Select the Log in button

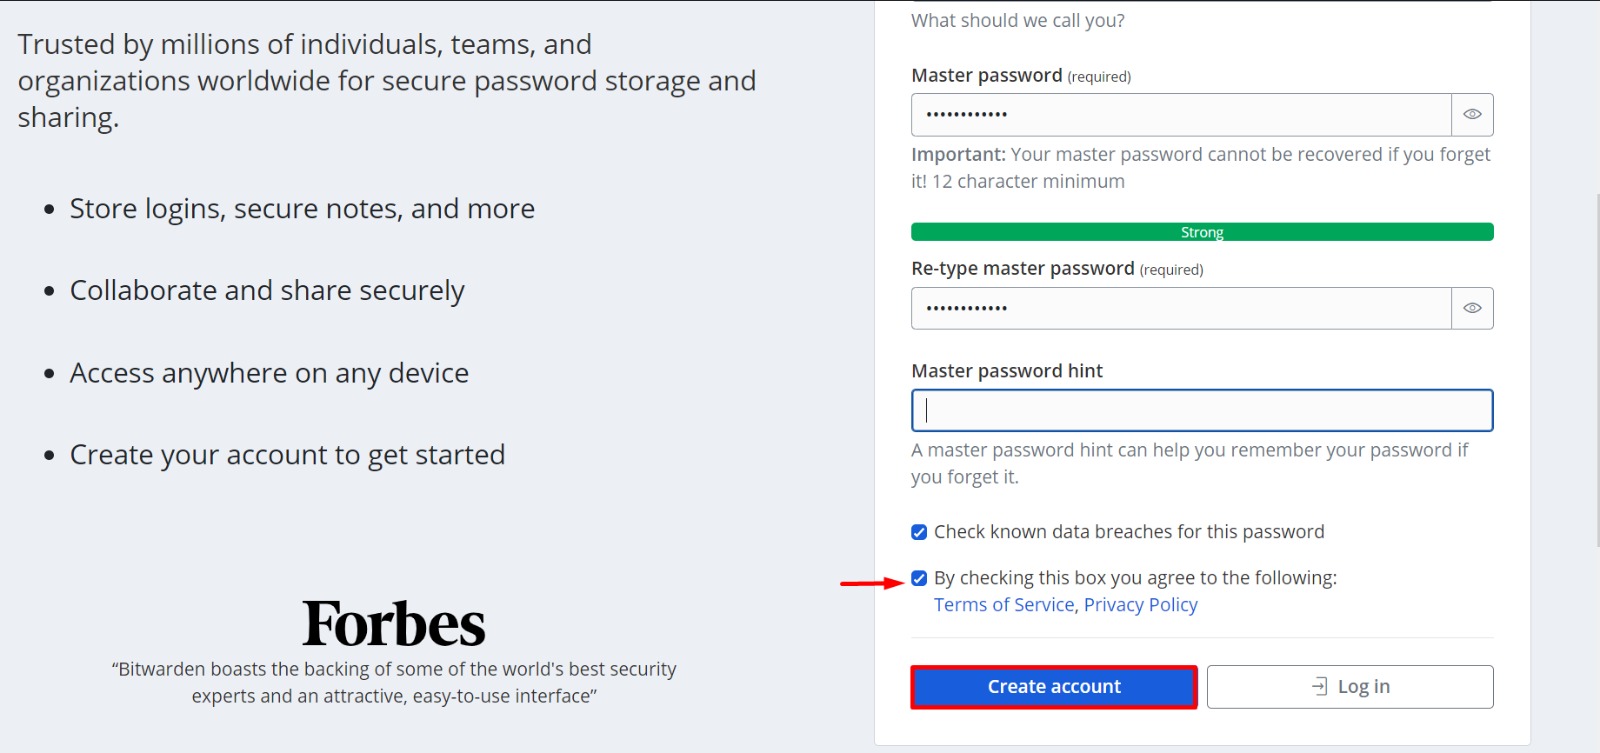pyautogui.click(x=1349, y=686)
